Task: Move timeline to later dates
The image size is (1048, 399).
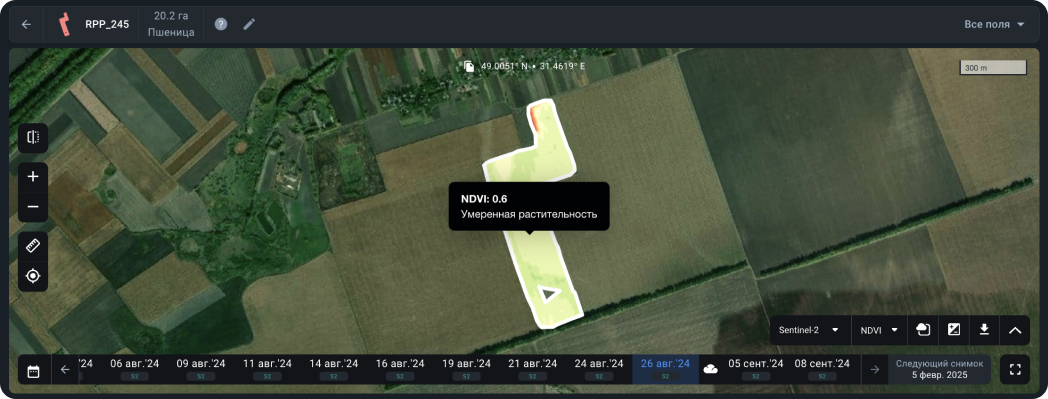Action: [874, 370]
